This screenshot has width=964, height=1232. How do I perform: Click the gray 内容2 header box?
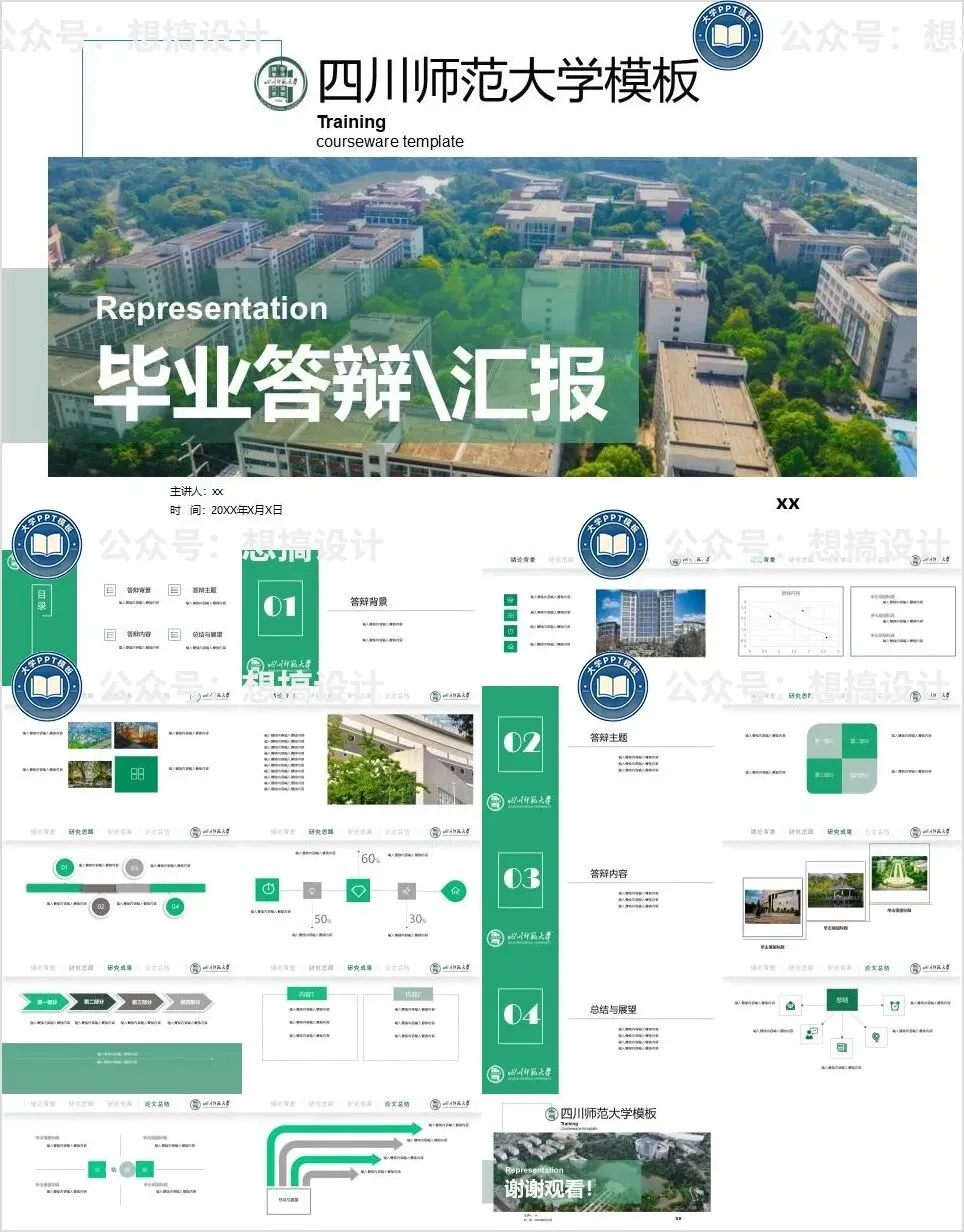(413, 994)
